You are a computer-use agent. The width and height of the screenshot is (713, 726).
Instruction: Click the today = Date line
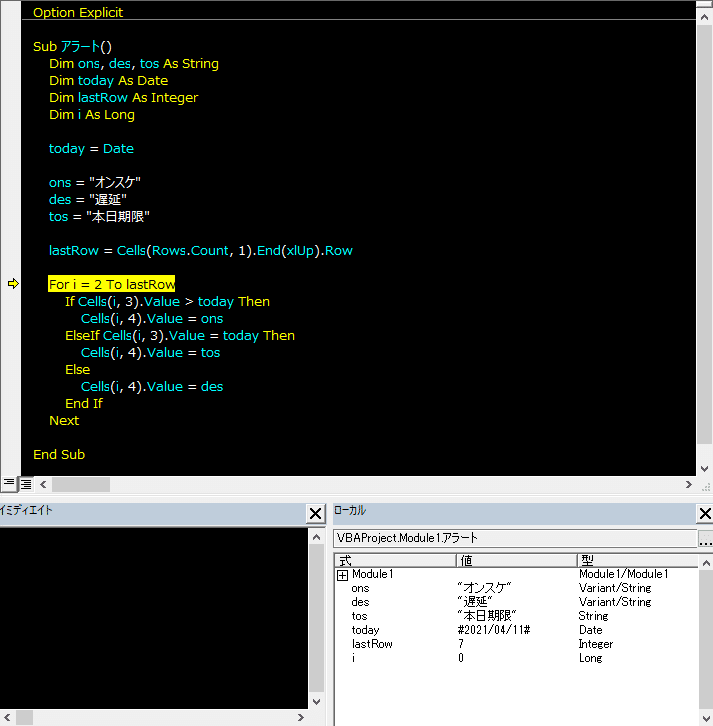click(91, 149)
